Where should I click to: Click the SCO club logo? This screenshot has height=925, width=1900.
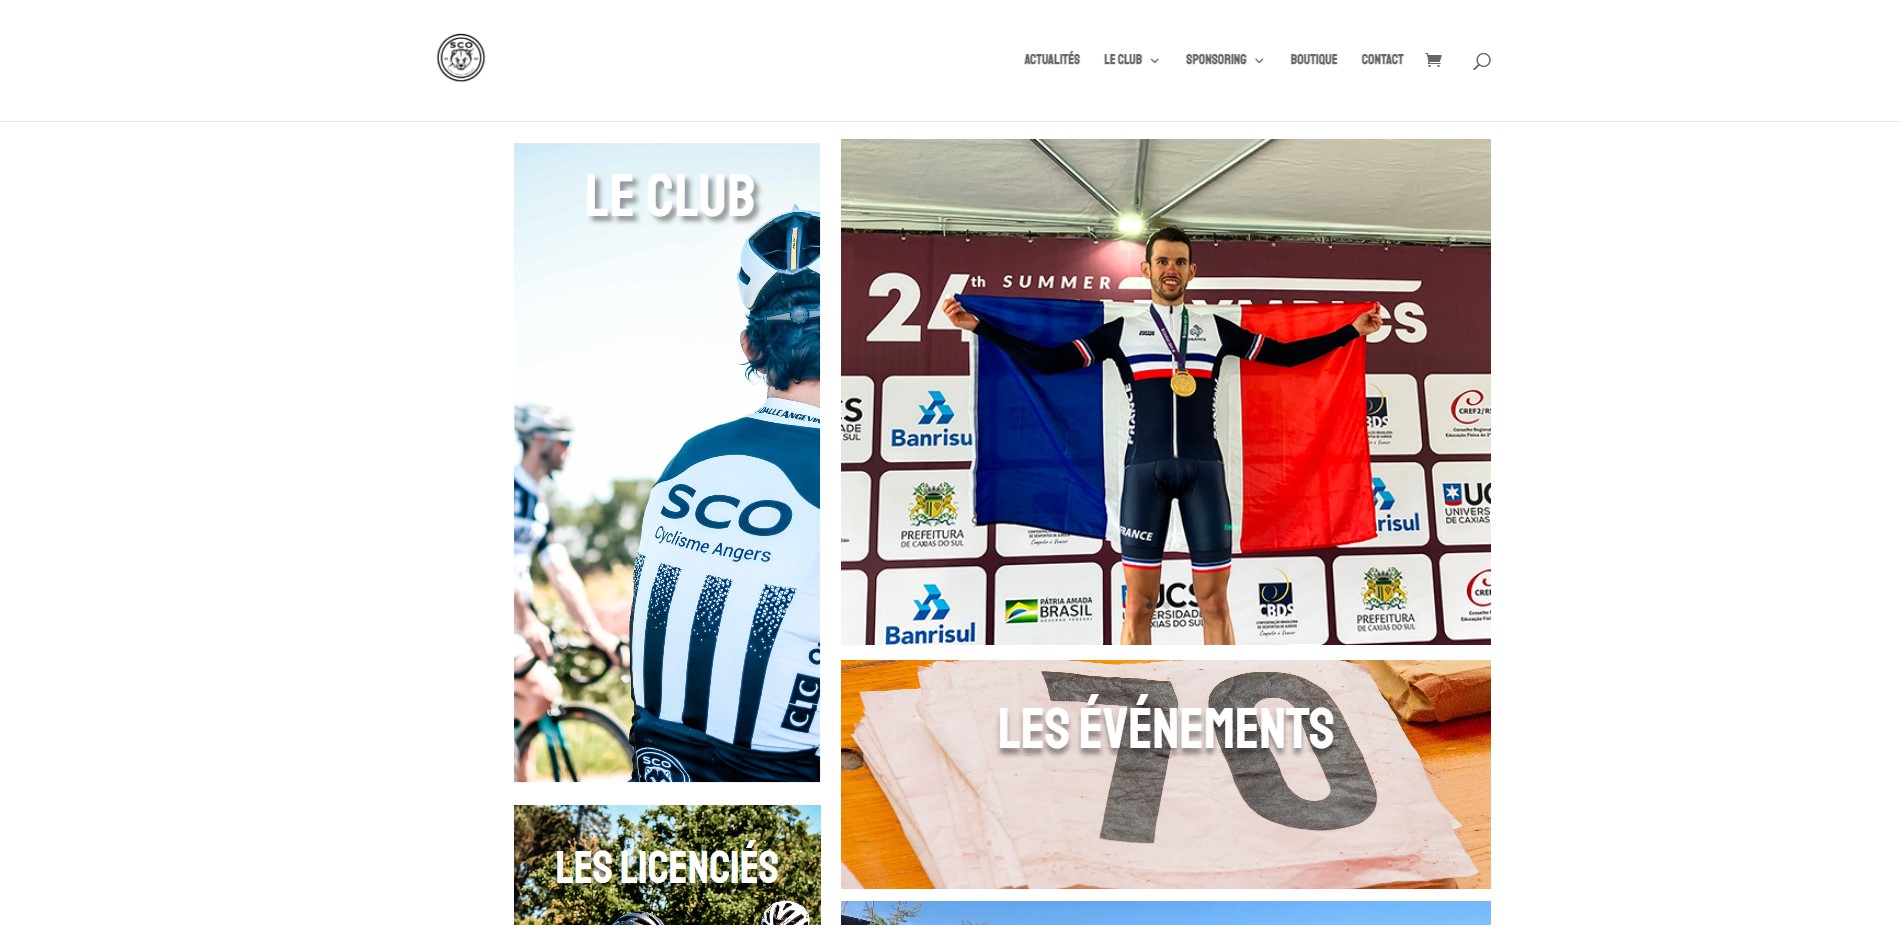461,58
